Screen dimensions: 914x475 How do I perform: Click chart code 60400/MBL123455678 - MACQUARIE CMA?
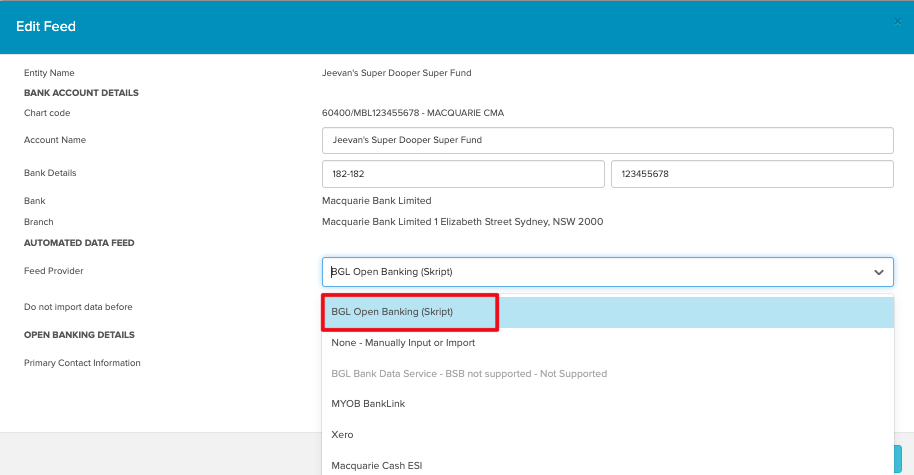coord(413,113)
